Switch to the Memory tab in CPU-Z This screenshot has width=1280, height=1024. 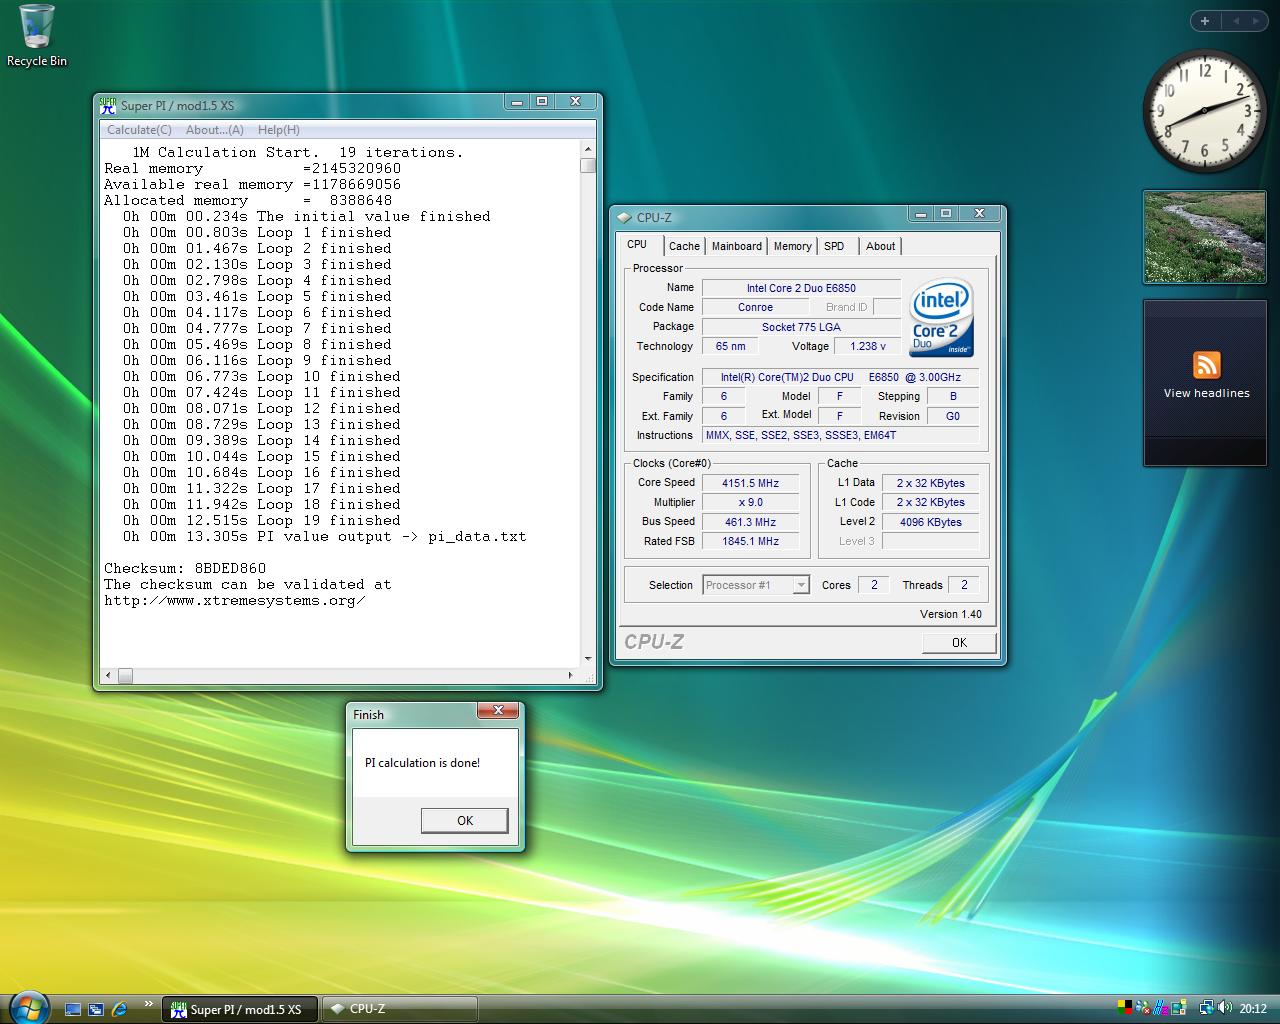coord(793,246)
